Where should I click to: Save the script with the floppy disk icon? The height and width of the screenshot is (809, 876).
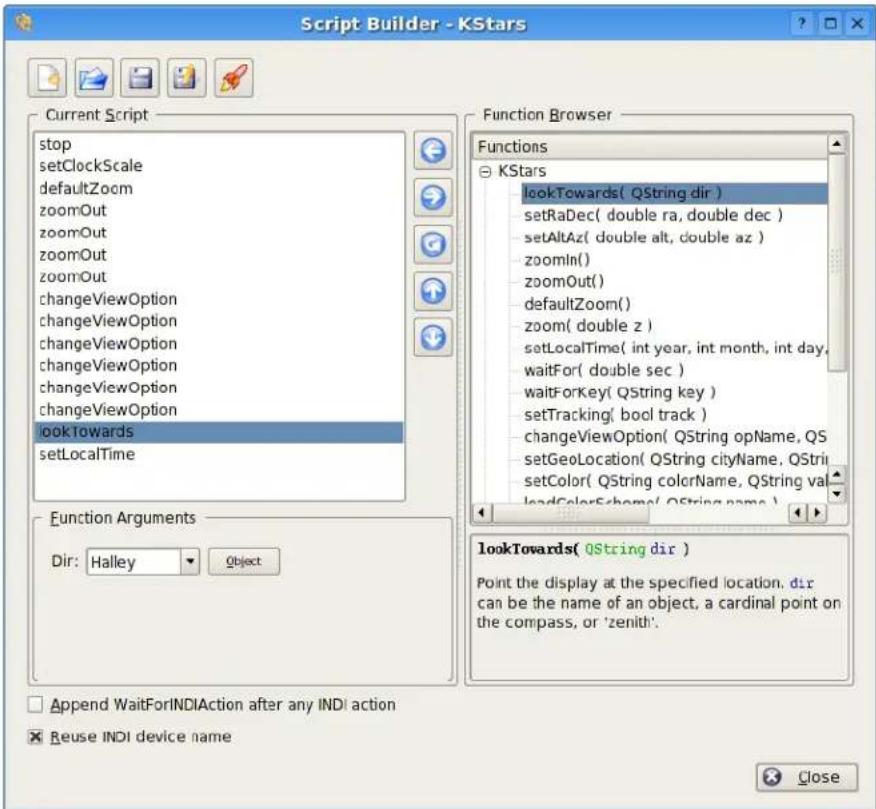[x=140, y=78]
